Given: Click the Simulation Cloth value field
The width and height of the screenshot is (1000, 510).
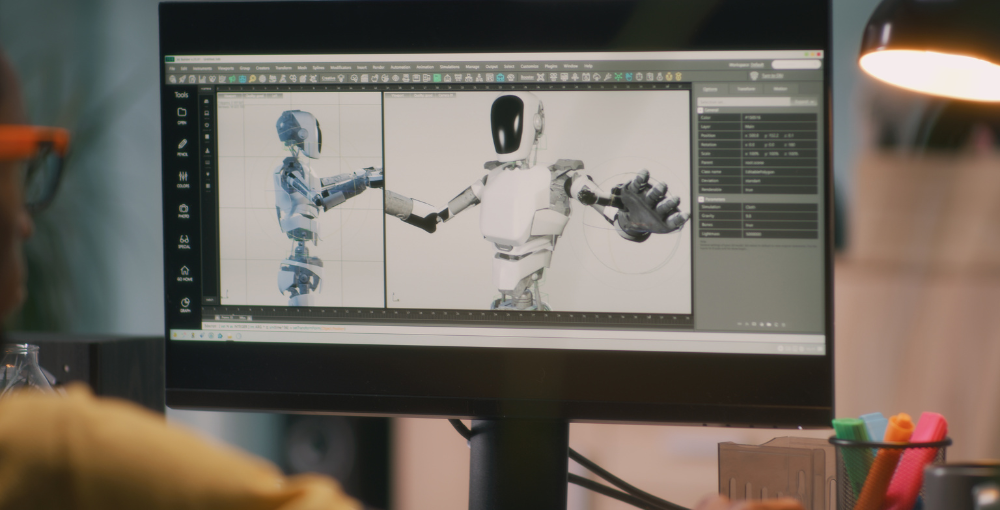Looking at the screenshot, I should [778, 207].
